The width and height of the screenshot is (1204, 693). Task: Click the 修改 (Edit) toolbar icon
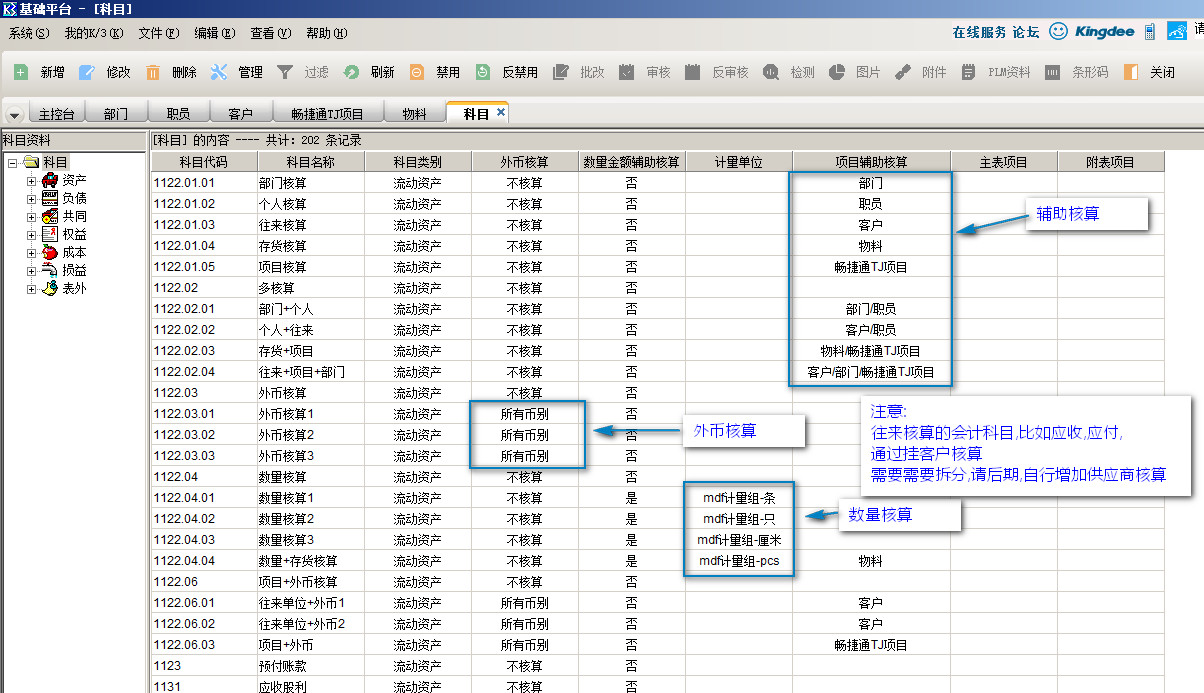pos(87,72)
